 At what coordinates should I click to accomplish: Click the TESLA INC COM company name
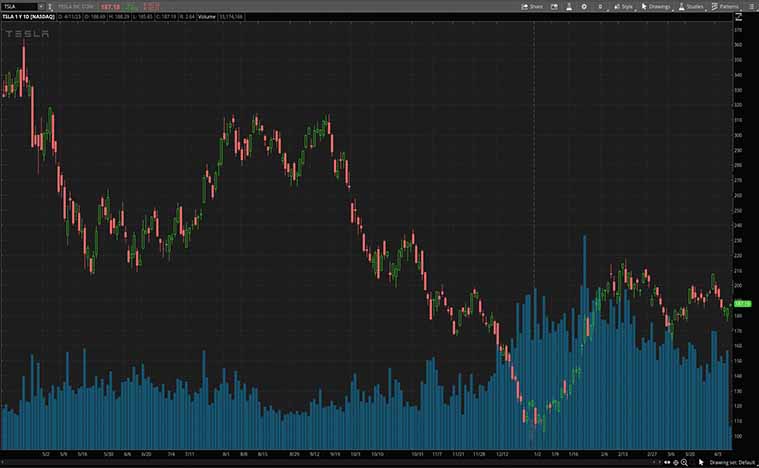[76, 7]
